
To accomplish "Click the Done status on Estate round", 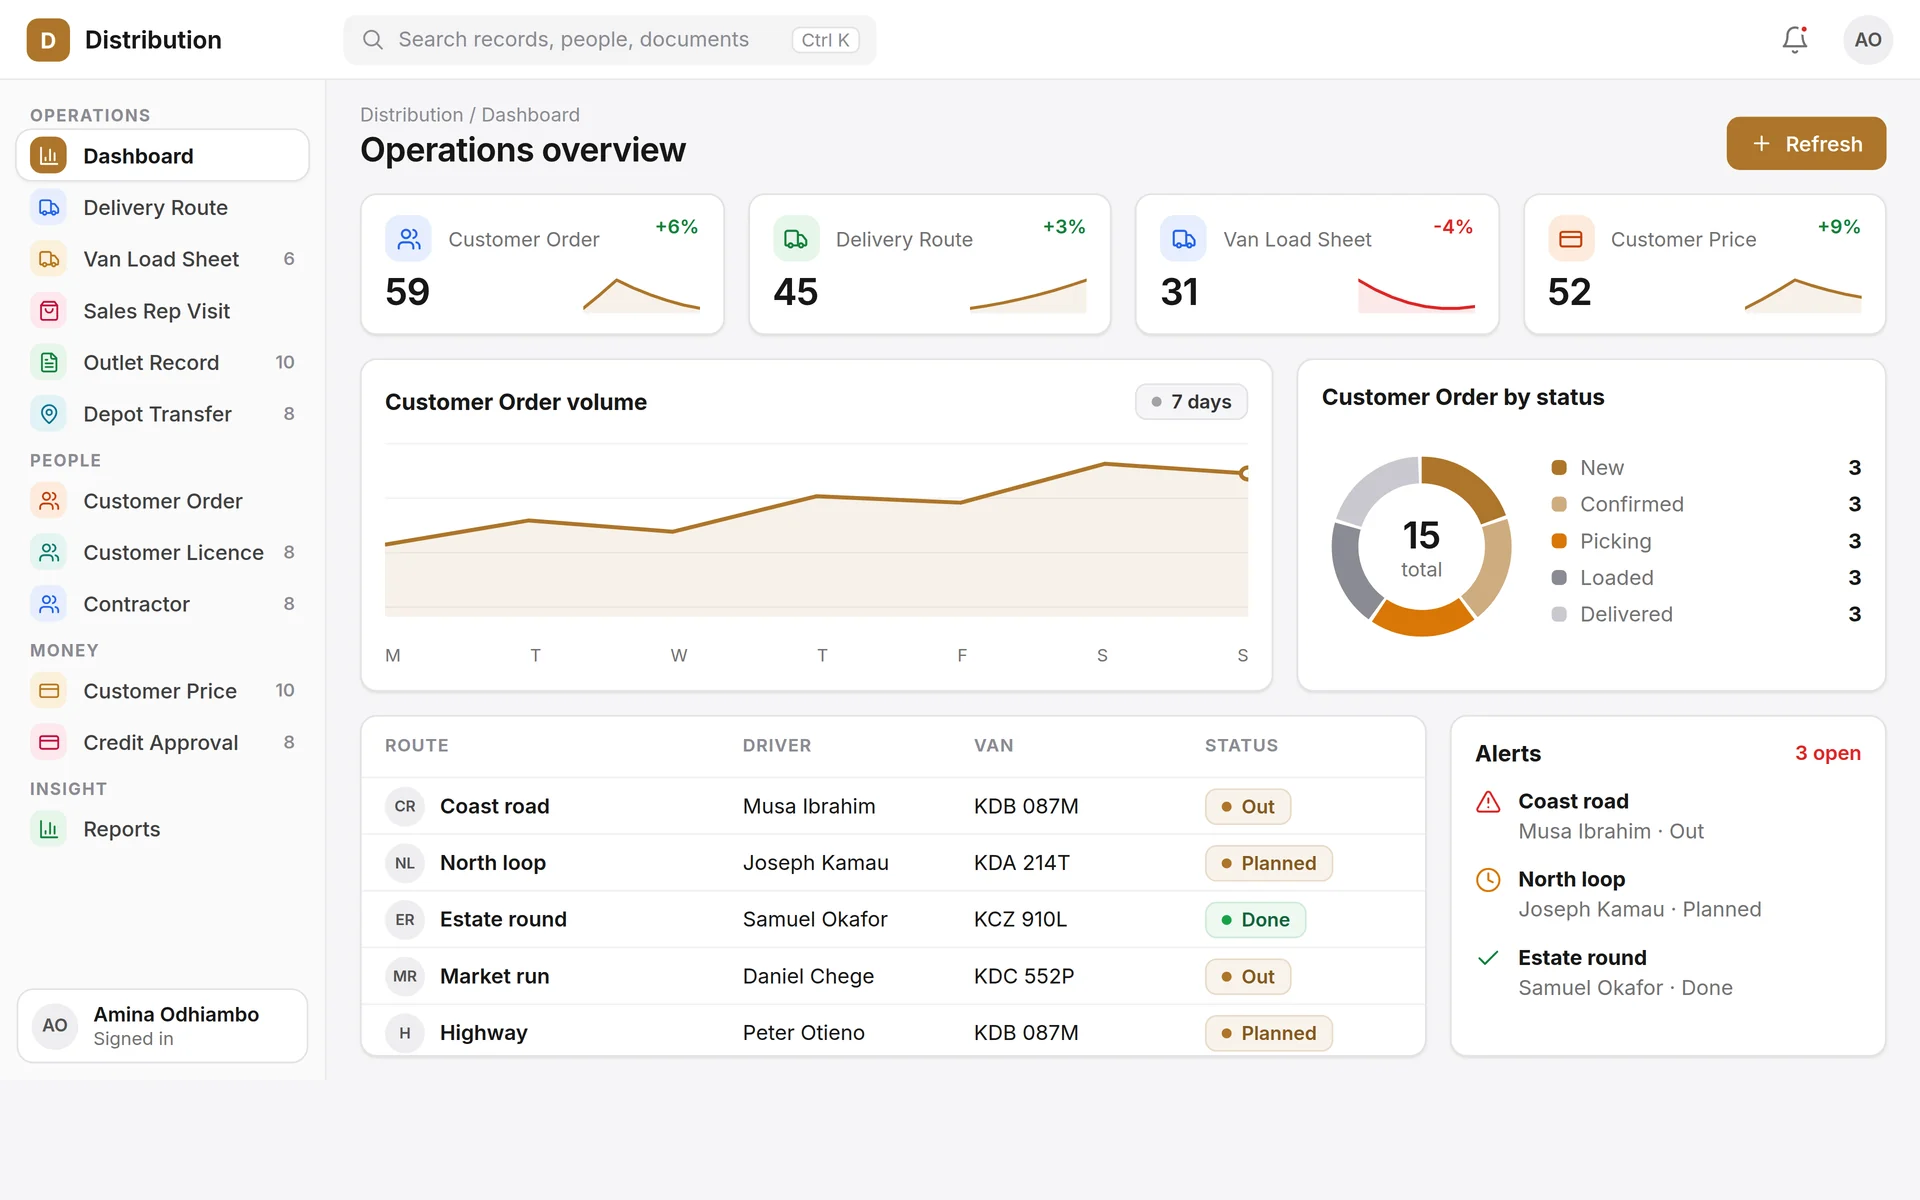I will tap(1255, 920).
